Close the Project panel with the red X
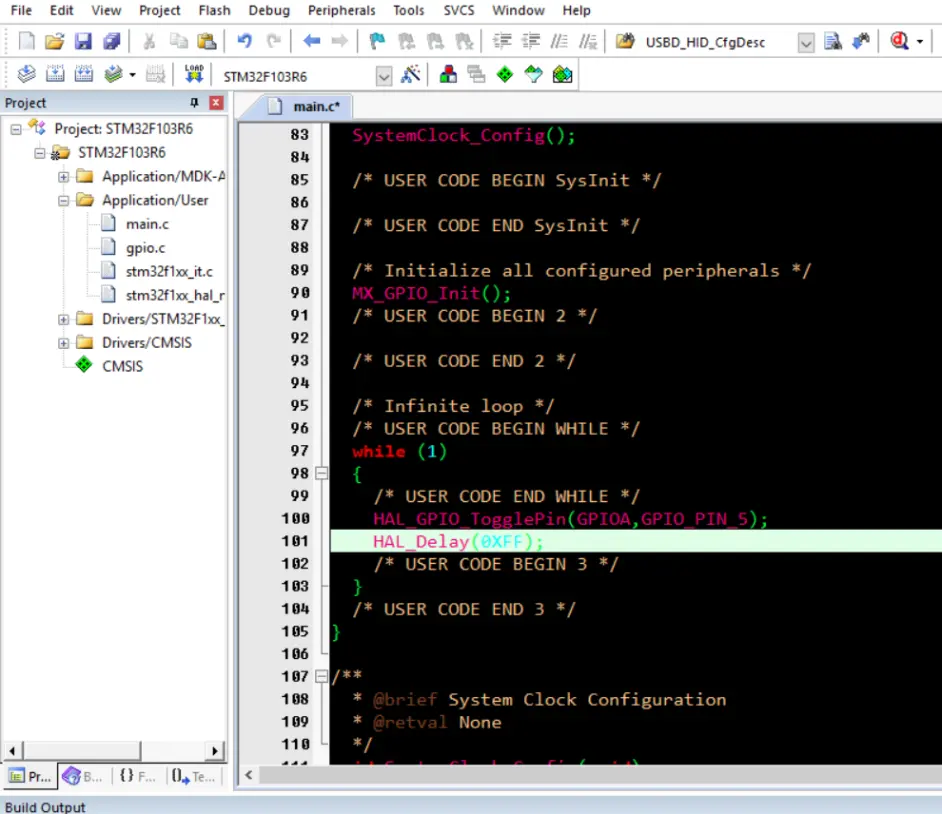 pyautogui.click(x=216, y=103)
